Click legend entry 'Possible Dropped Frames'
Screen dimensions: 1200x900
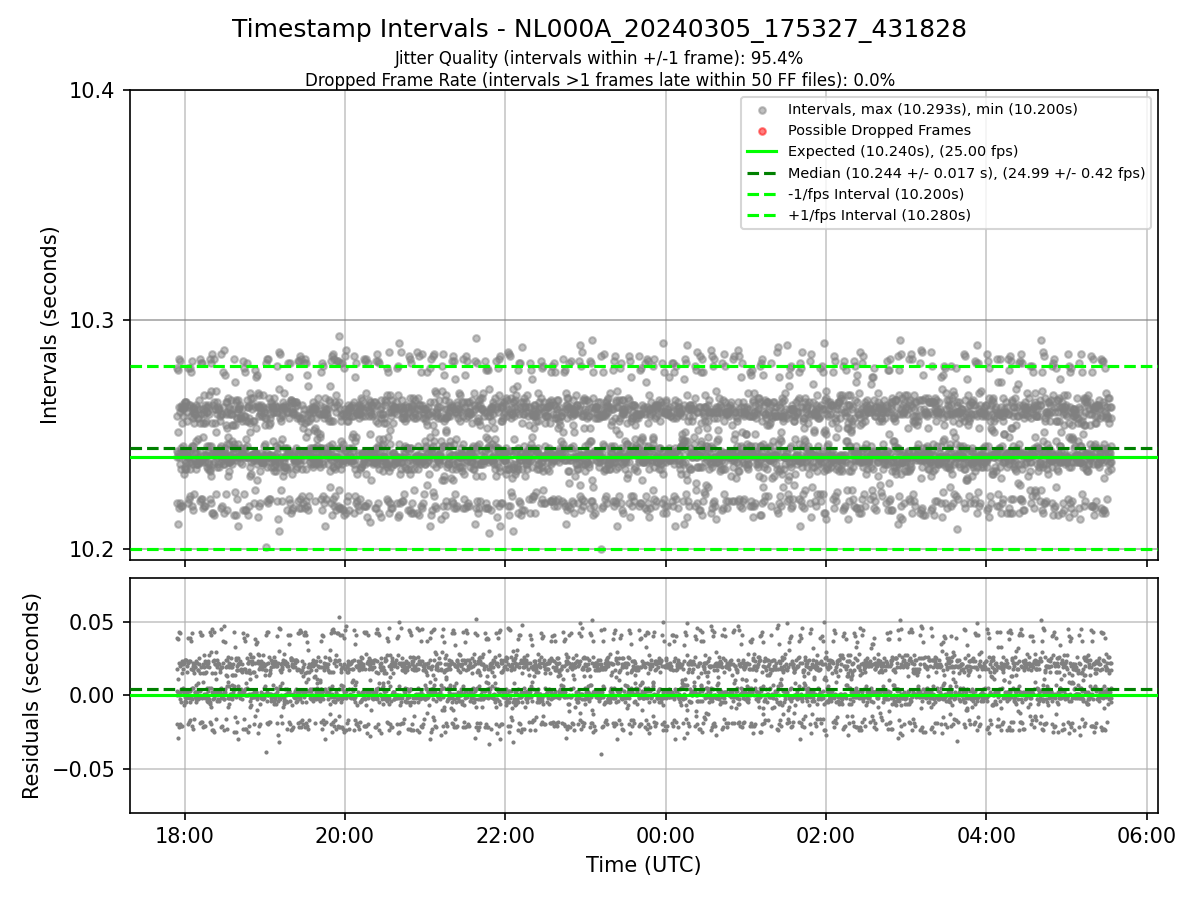[879, 130]
